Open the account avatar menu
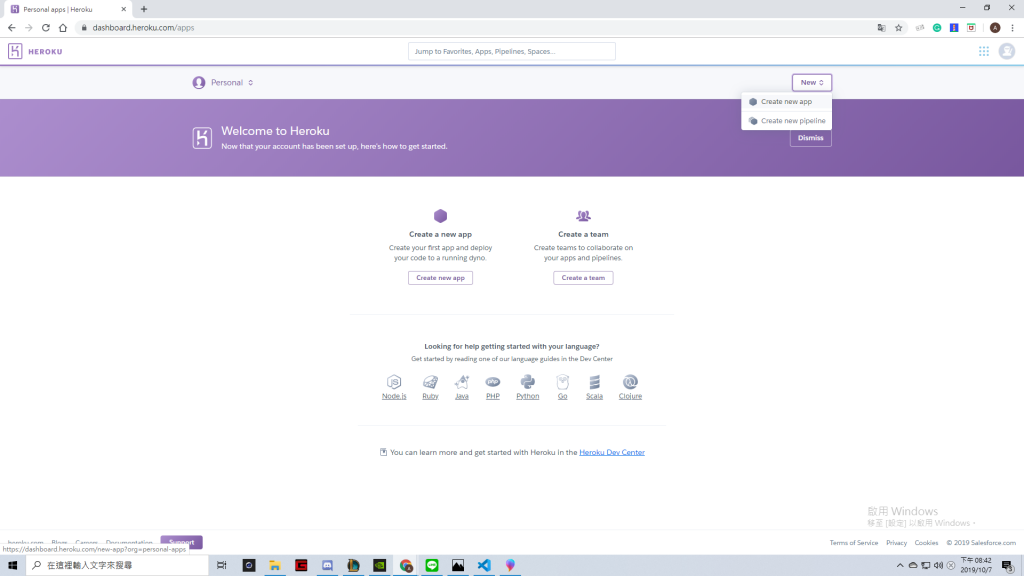 [x=1006, y=51]
